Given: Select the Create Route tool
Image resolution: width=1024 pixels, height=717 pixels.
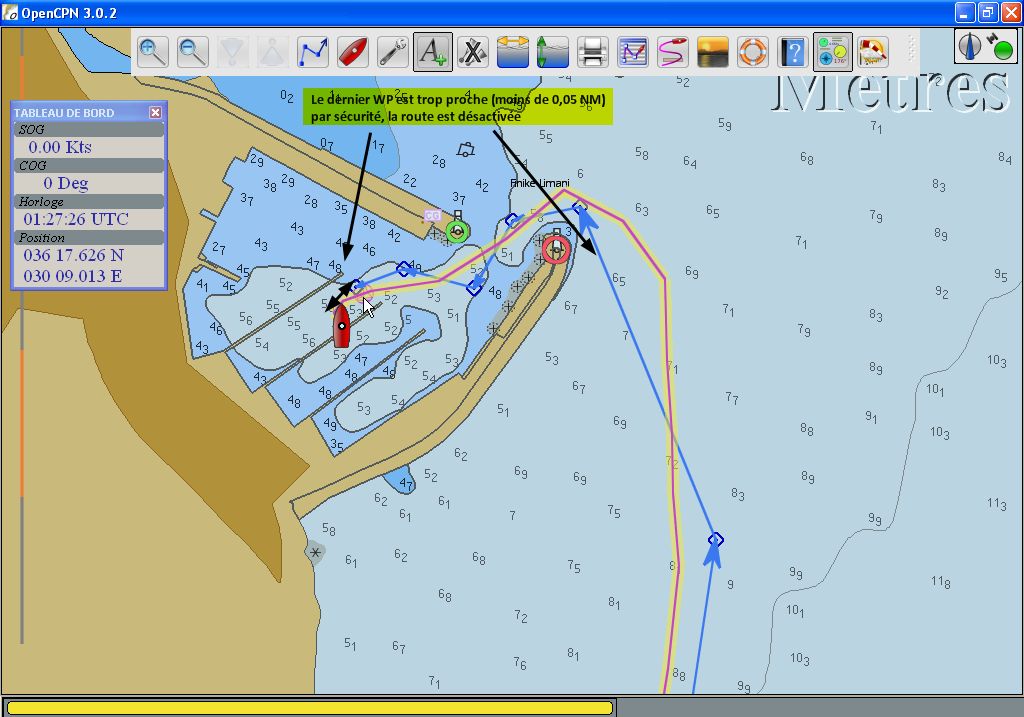Looking at the screenshot, I should coord(313,51).
